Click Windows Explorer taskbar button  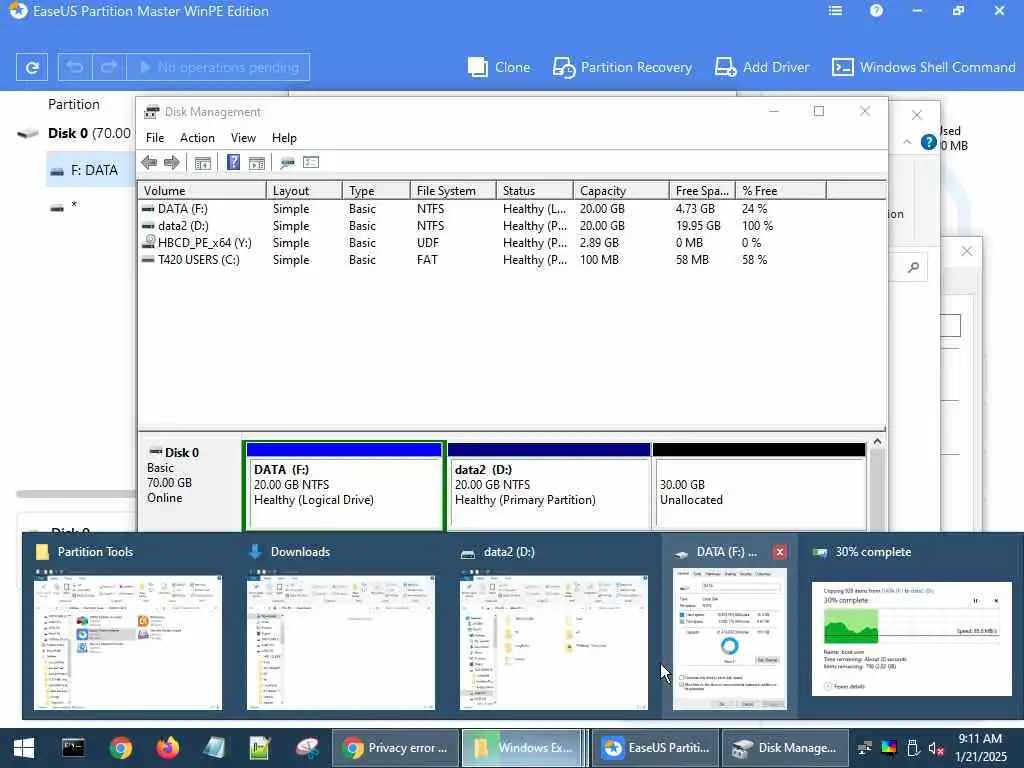coord(524,748)
